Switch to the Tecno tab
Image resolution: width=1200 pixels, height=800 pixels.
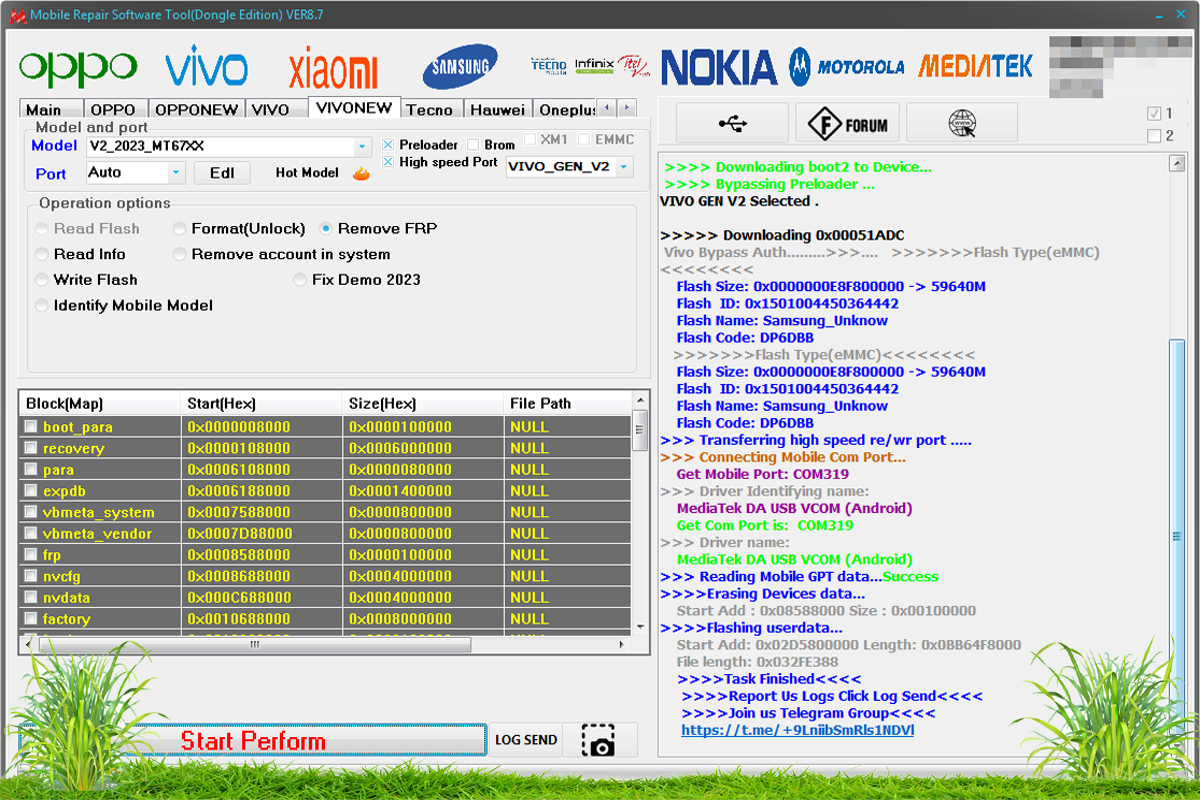pyautogui.click(x=430, y=109)
